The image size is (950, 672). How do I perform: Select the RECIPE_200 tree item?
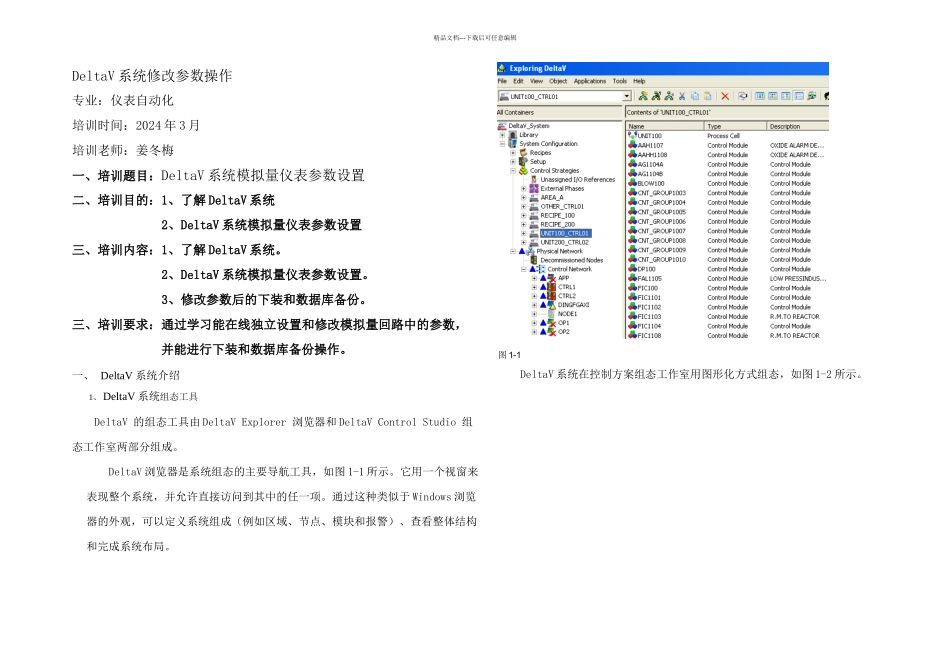coord(557,224)
